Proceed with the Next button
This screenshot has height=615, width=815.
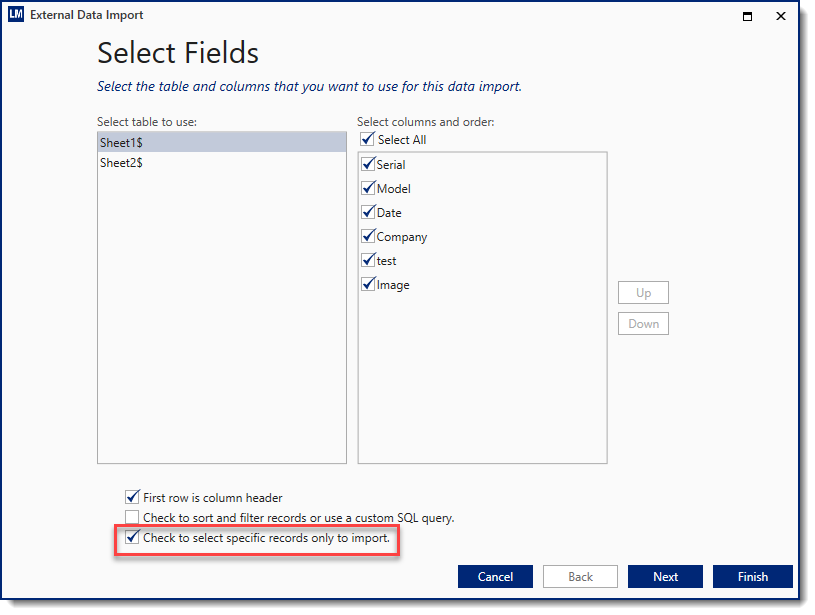click(x=665, y=577)
